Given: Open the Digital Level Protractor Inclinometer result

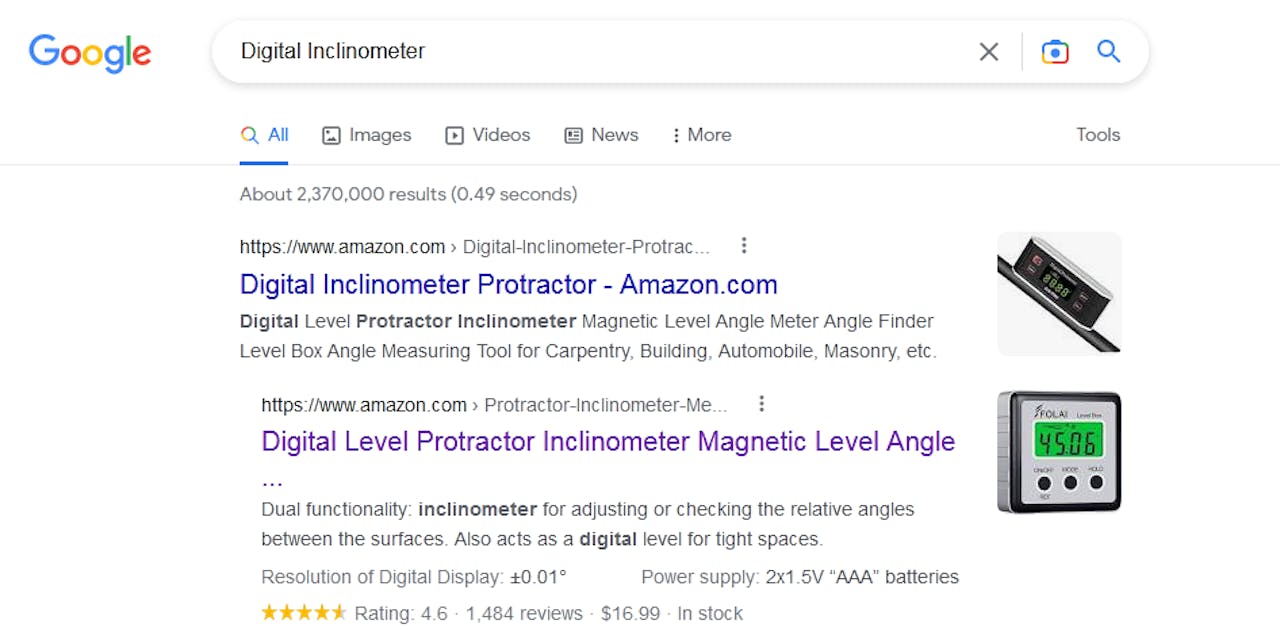Looking at the screenshot, I should click(x=607, y=441).
